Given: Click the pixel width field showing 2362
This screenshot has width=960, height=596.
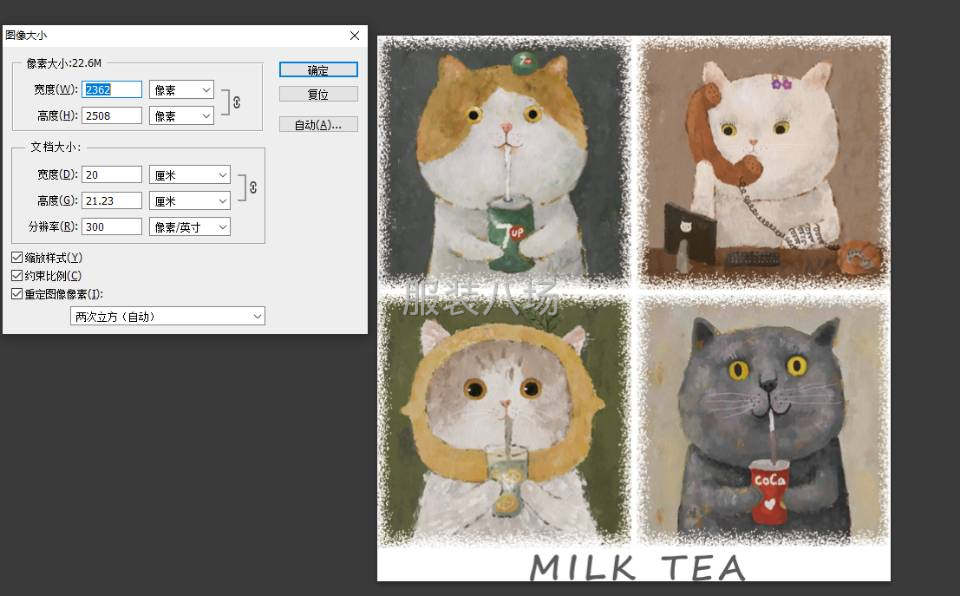Looking at the screenshot, I should click(111, 90).
